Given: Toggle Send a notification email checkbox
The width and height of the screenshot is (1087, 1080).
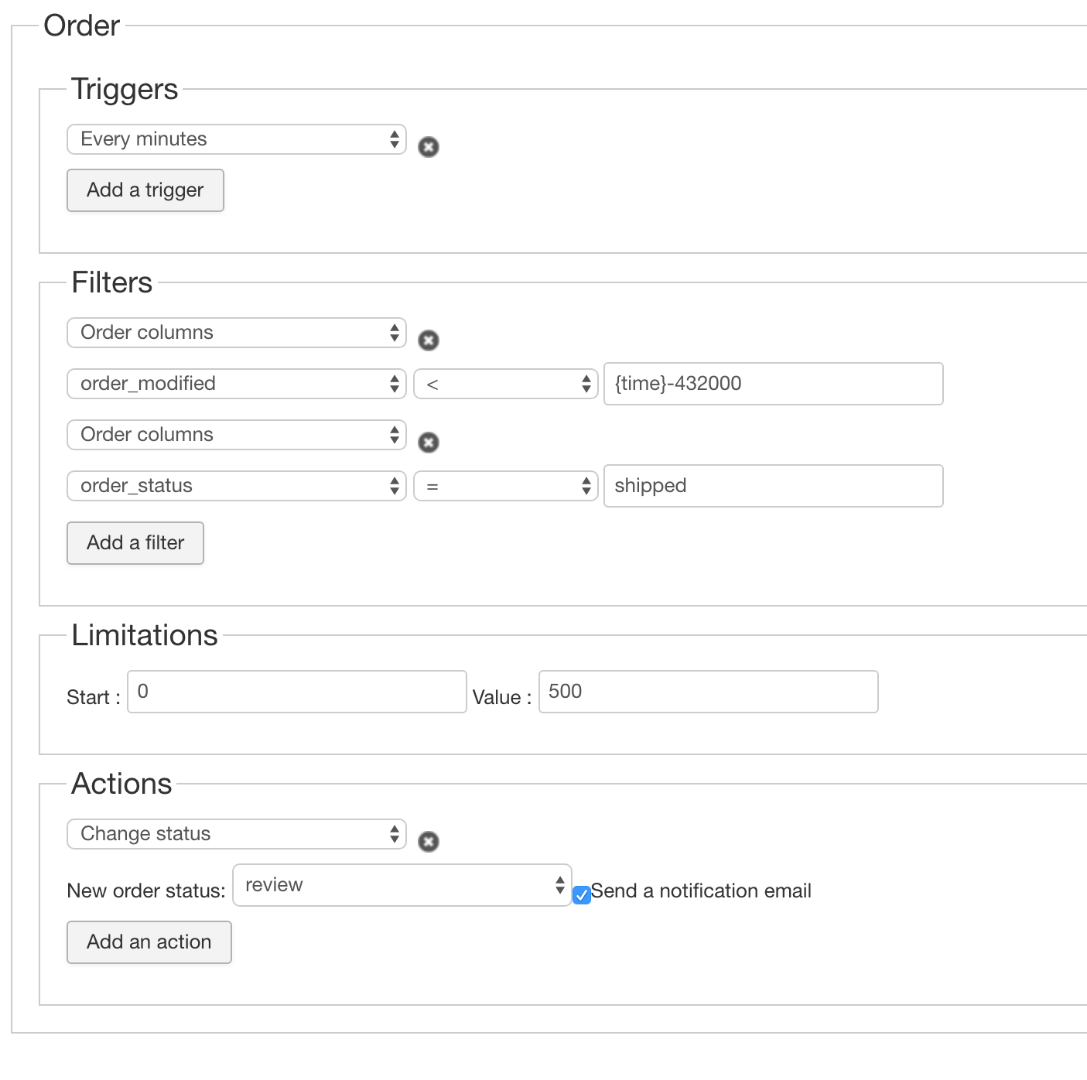Looking at the screenshot, I should click(582, 894).
